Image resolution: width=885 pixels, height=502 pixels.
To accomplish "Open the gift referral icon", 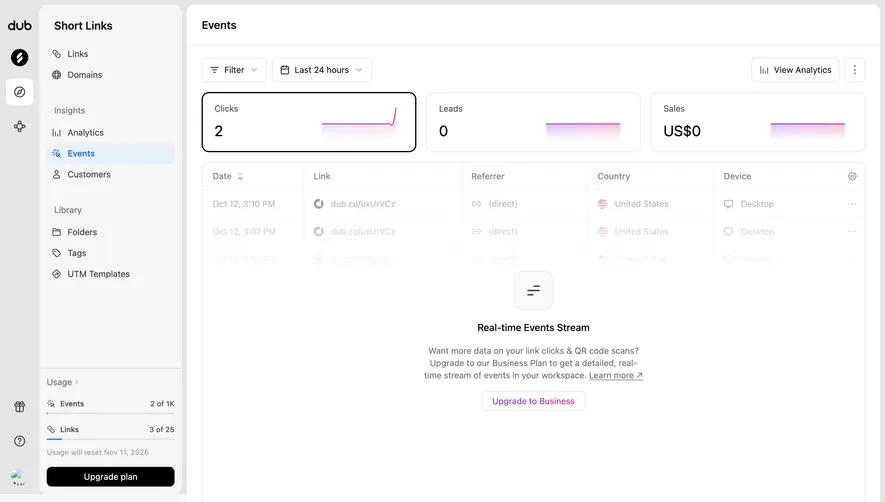I will (19, 407).
